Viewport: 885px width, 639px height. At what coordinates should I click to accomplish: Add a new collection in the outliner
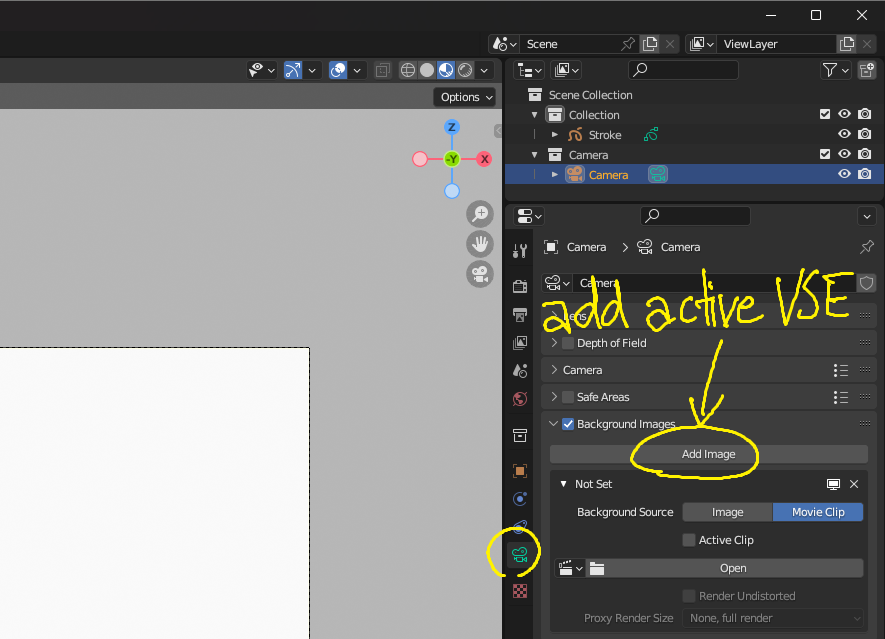pos(866,70)
